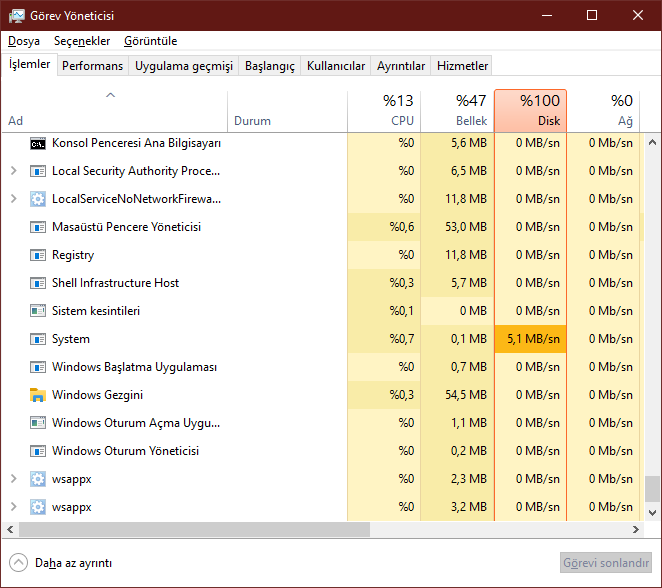Click the vertical scrollbar down arrow
The width and height of the screenshot is (662, 588).
pos(652,513)
